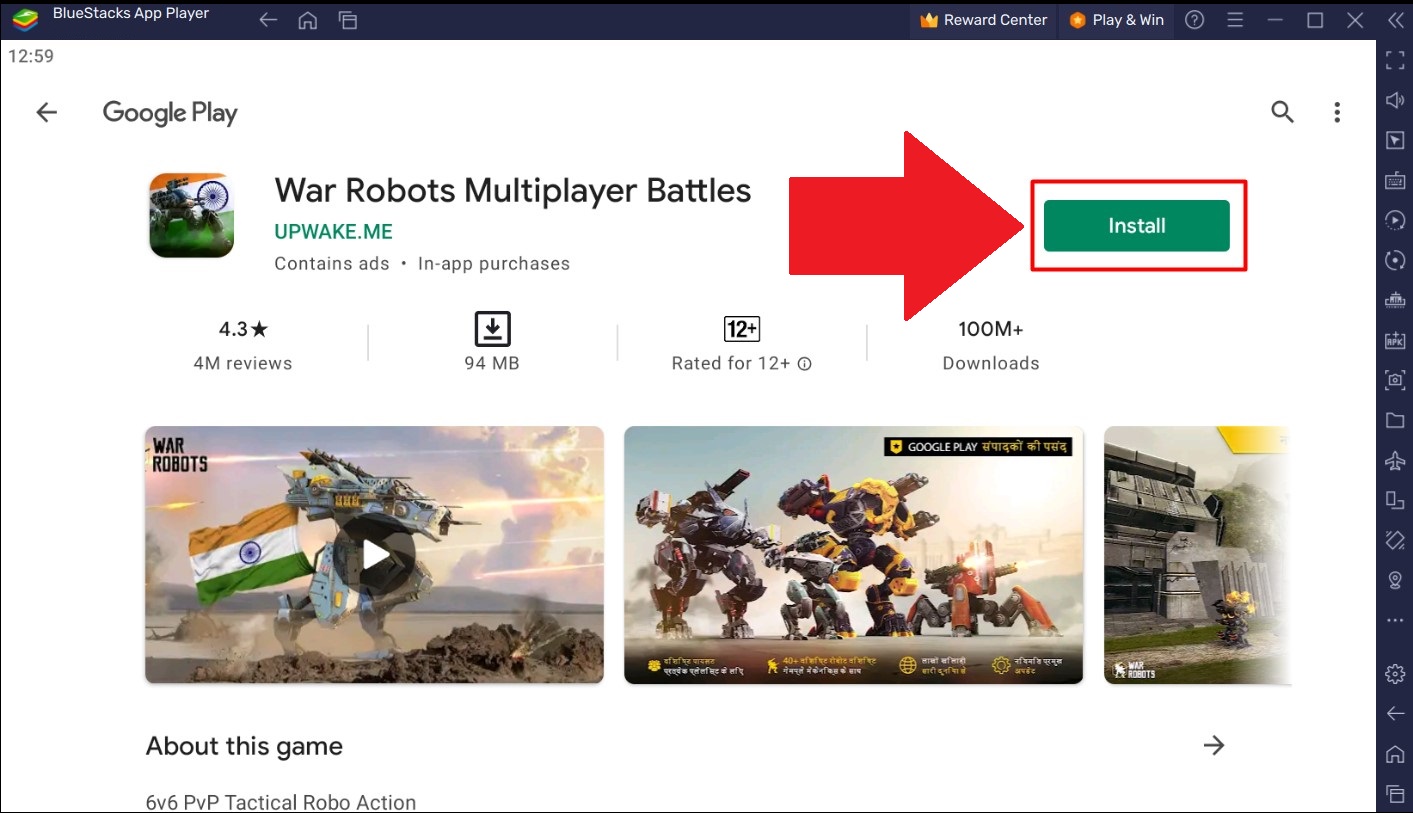
Task: Open the Install APK tool
Action: point(1395,340)
